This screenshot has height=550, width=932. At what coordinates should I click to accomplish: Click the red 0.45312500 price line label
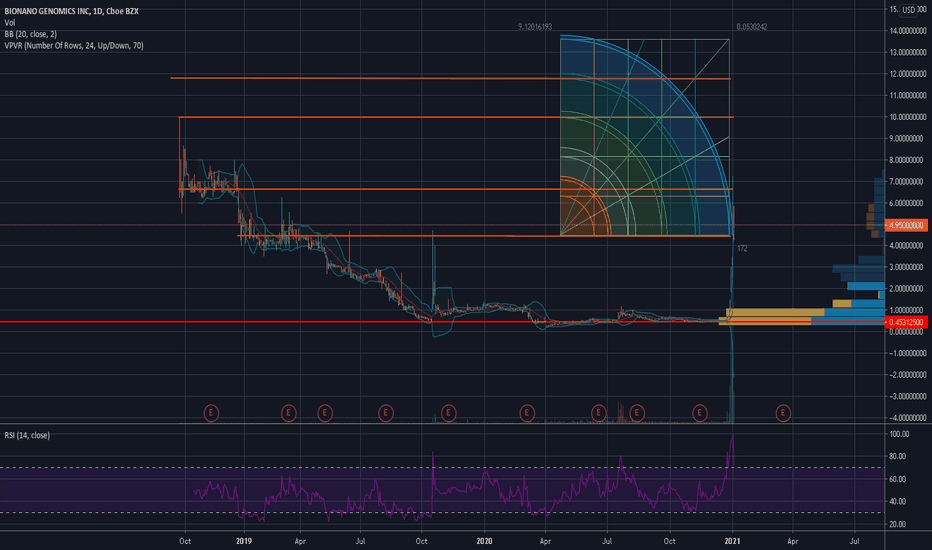906,322
